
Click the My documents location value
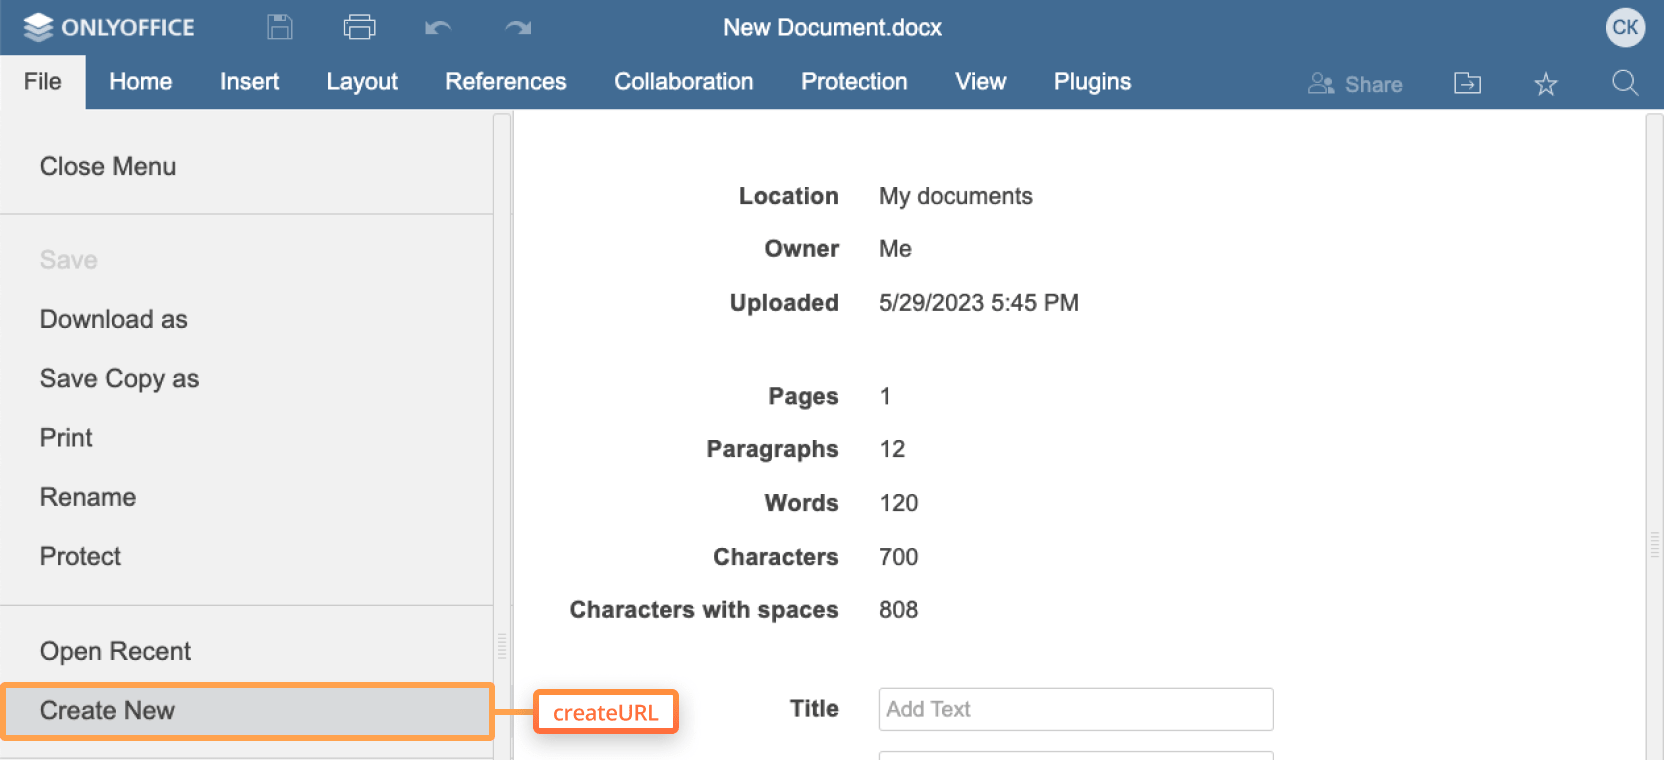956,196
